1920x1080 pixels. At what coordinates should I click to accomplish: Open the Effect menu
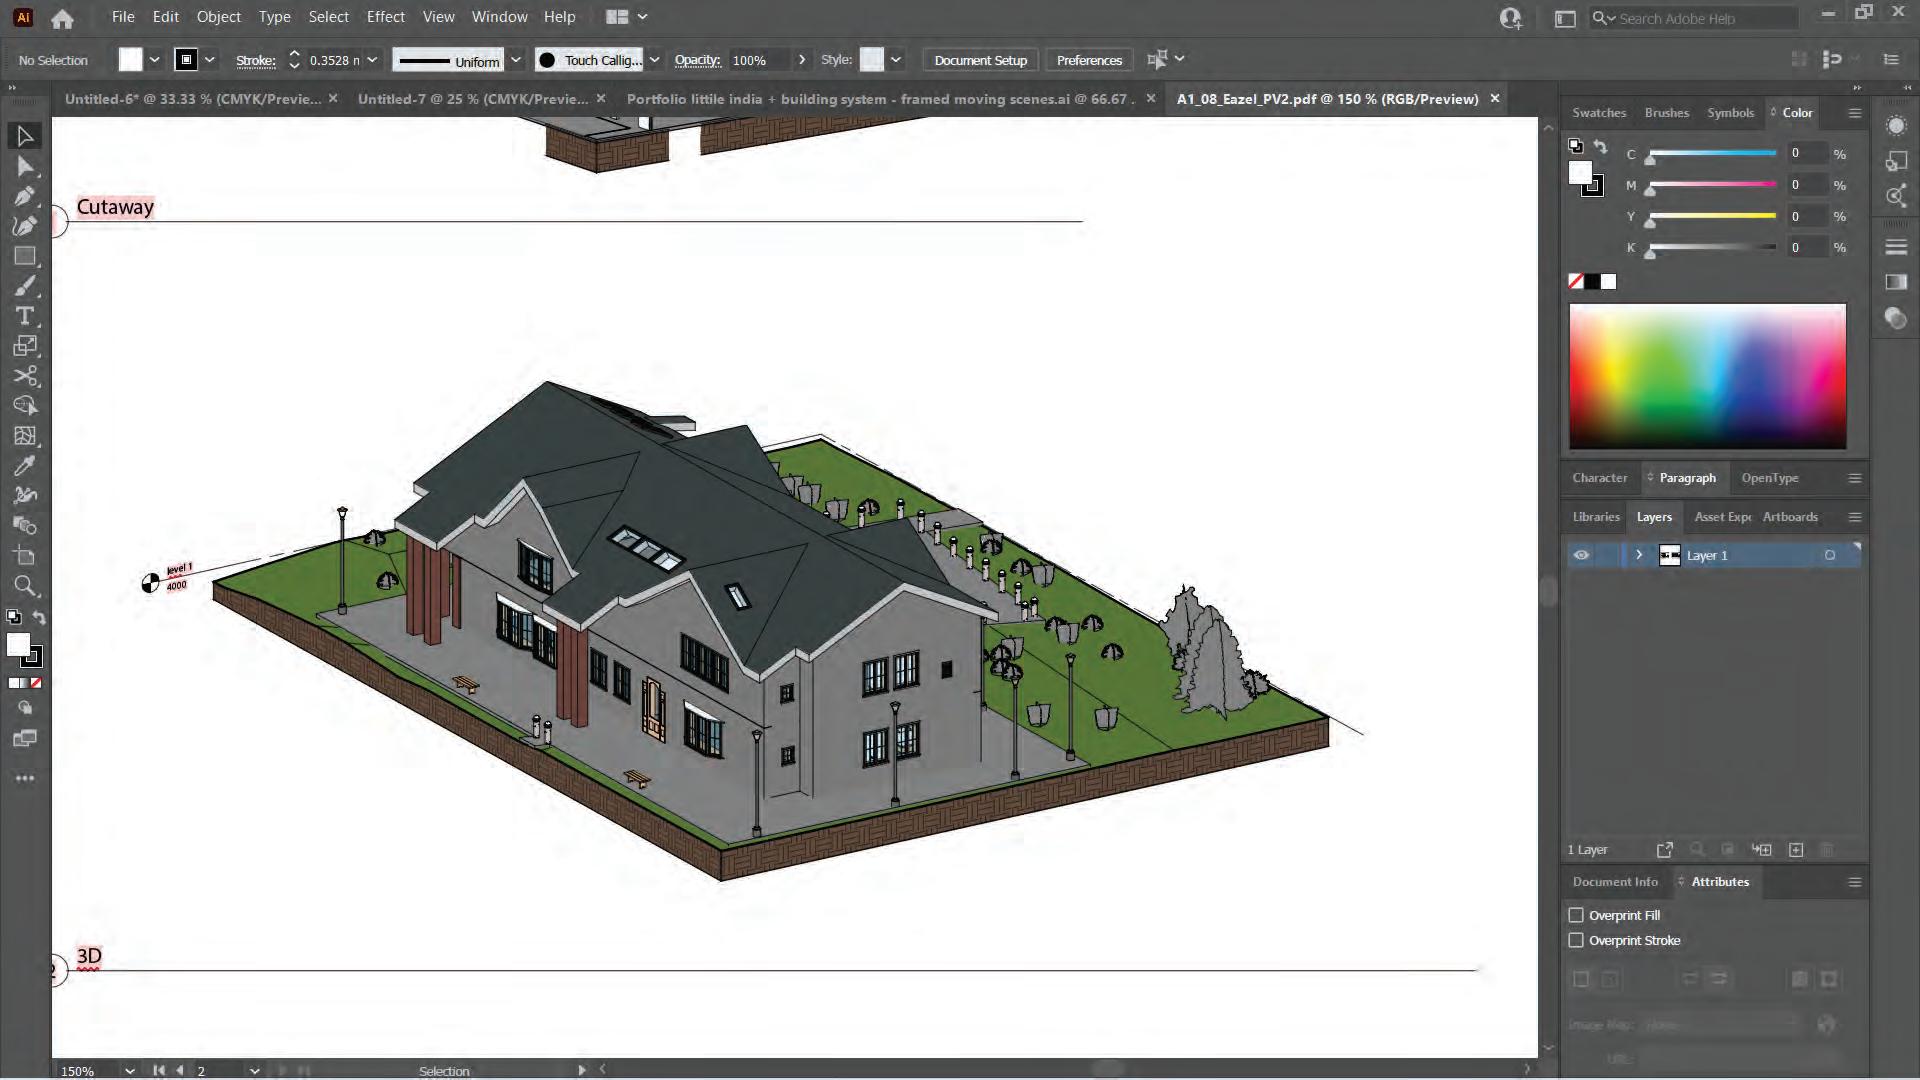pyautogui.click(x=385, y=17)
